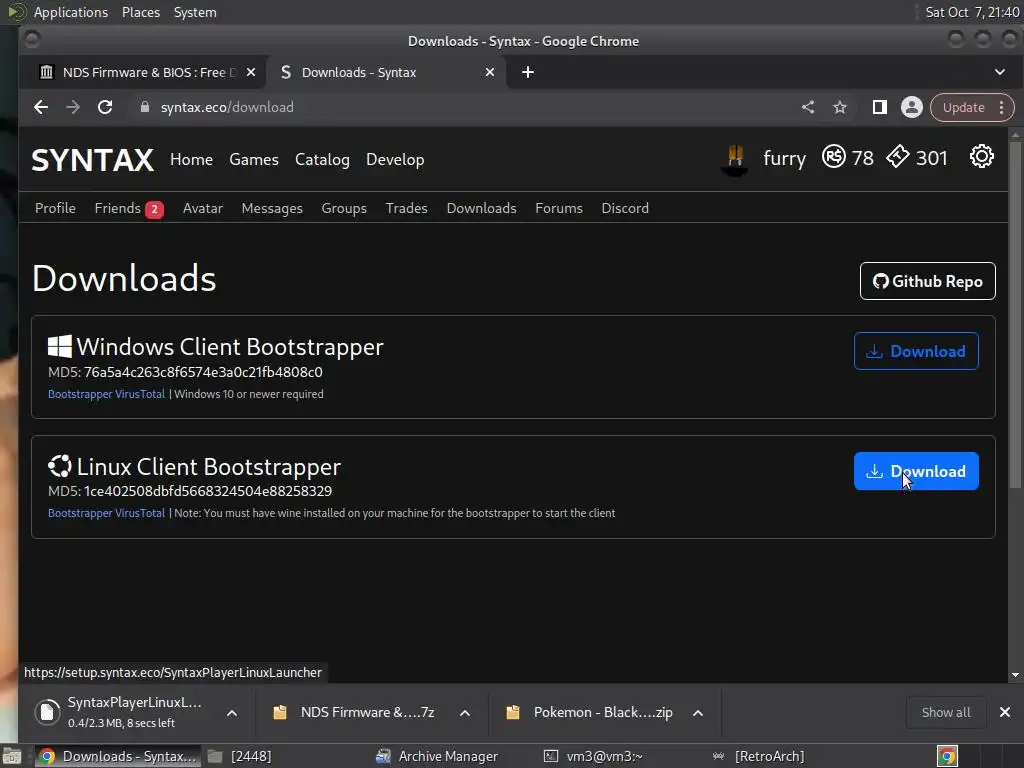The height and width of the screenshot is (768, 1024).
Task: Click the Linux MD5 hash text
Action: click(208, 491)
